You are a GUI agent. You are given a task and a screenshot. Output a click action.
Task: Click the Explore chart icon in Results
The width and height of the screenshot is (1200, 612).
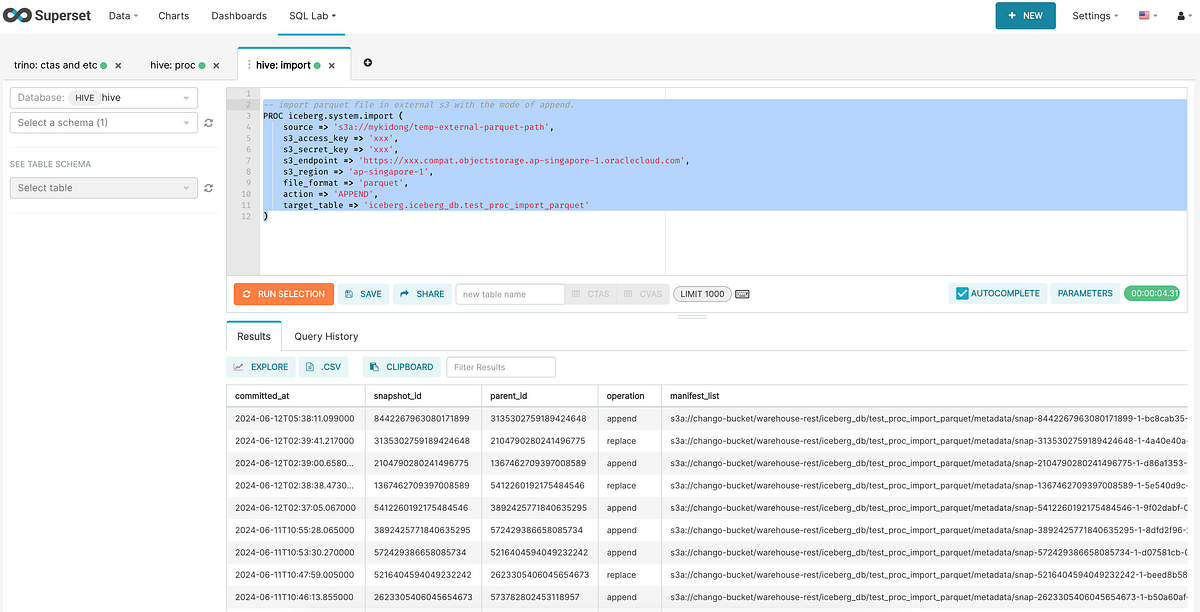[238, 366]
